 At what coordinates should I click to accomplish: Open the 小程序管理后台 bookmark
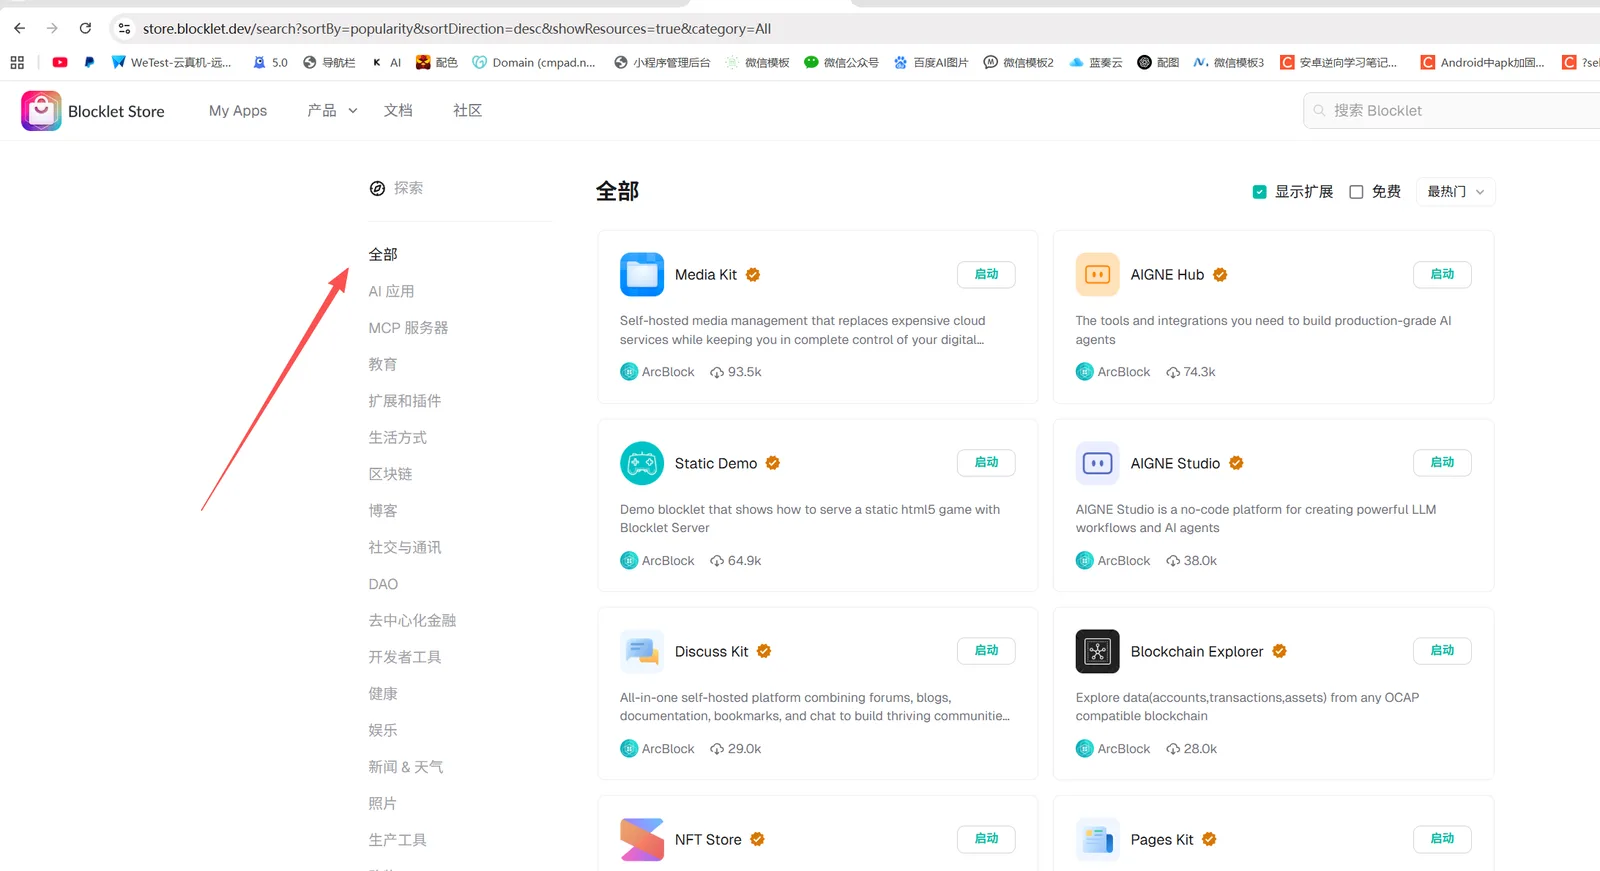[x=662, y=62]
